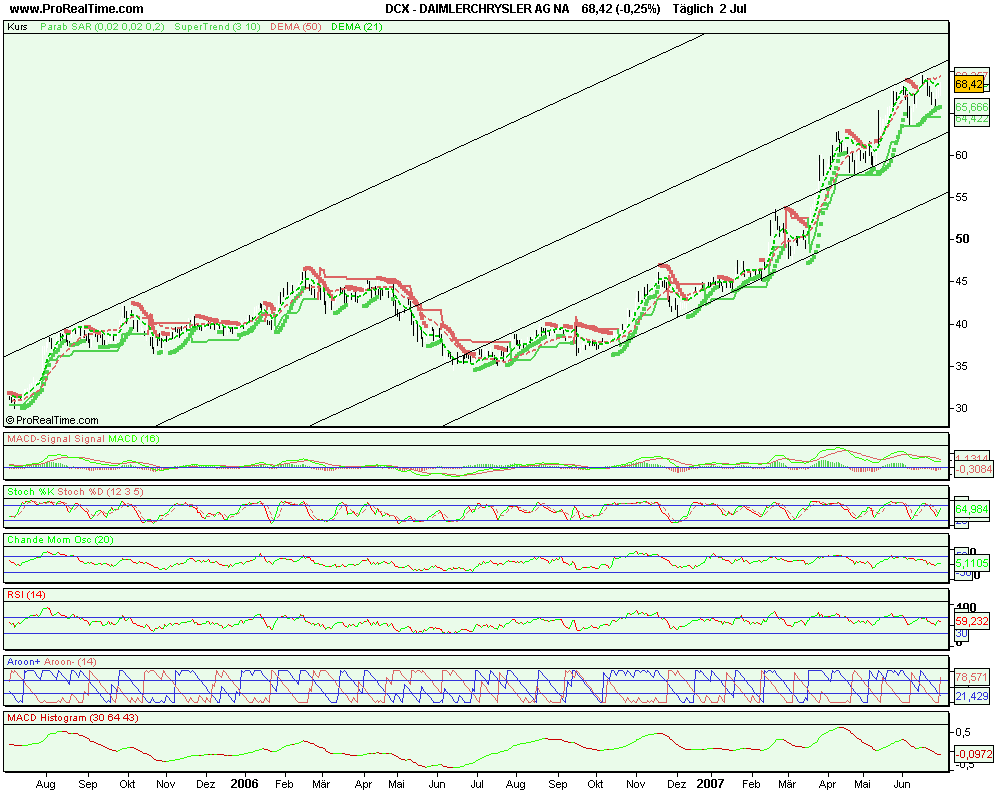Open the Chande Mom Osc (20) panel title
The width and height of the screenshot is (1000, 800).
coord(61,540)
